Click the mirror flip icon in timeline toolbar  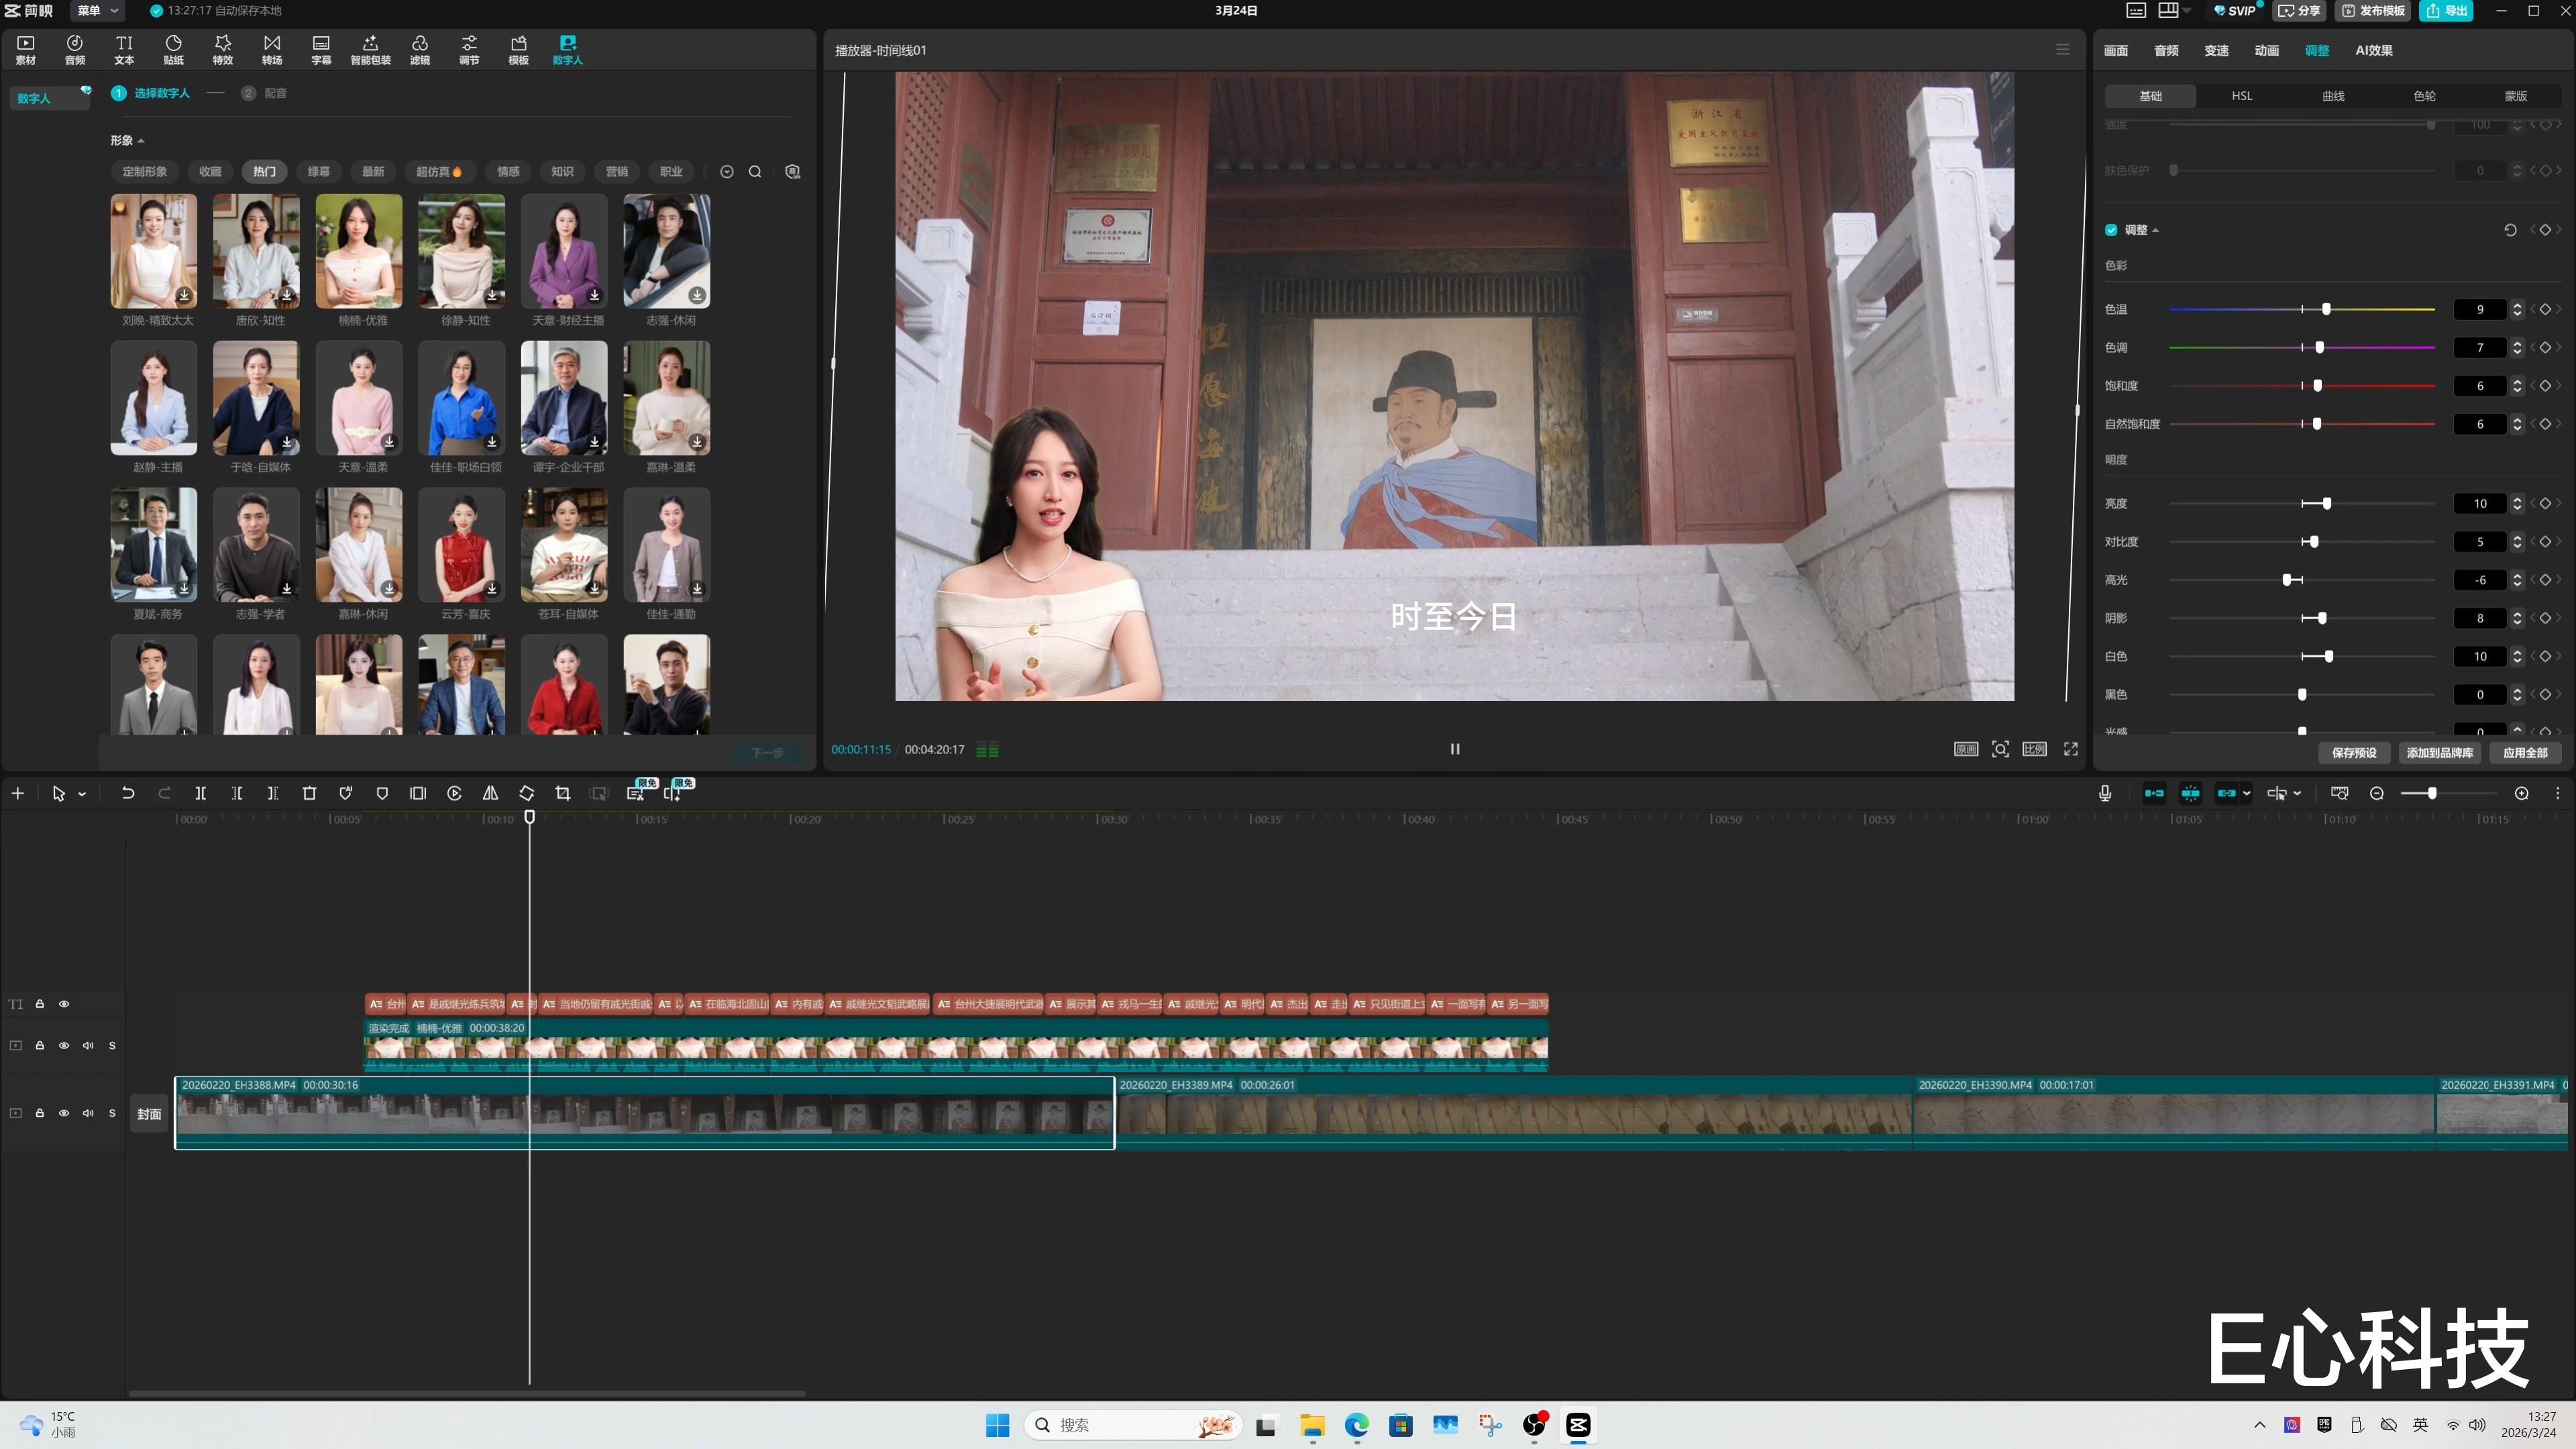[490, 793]
